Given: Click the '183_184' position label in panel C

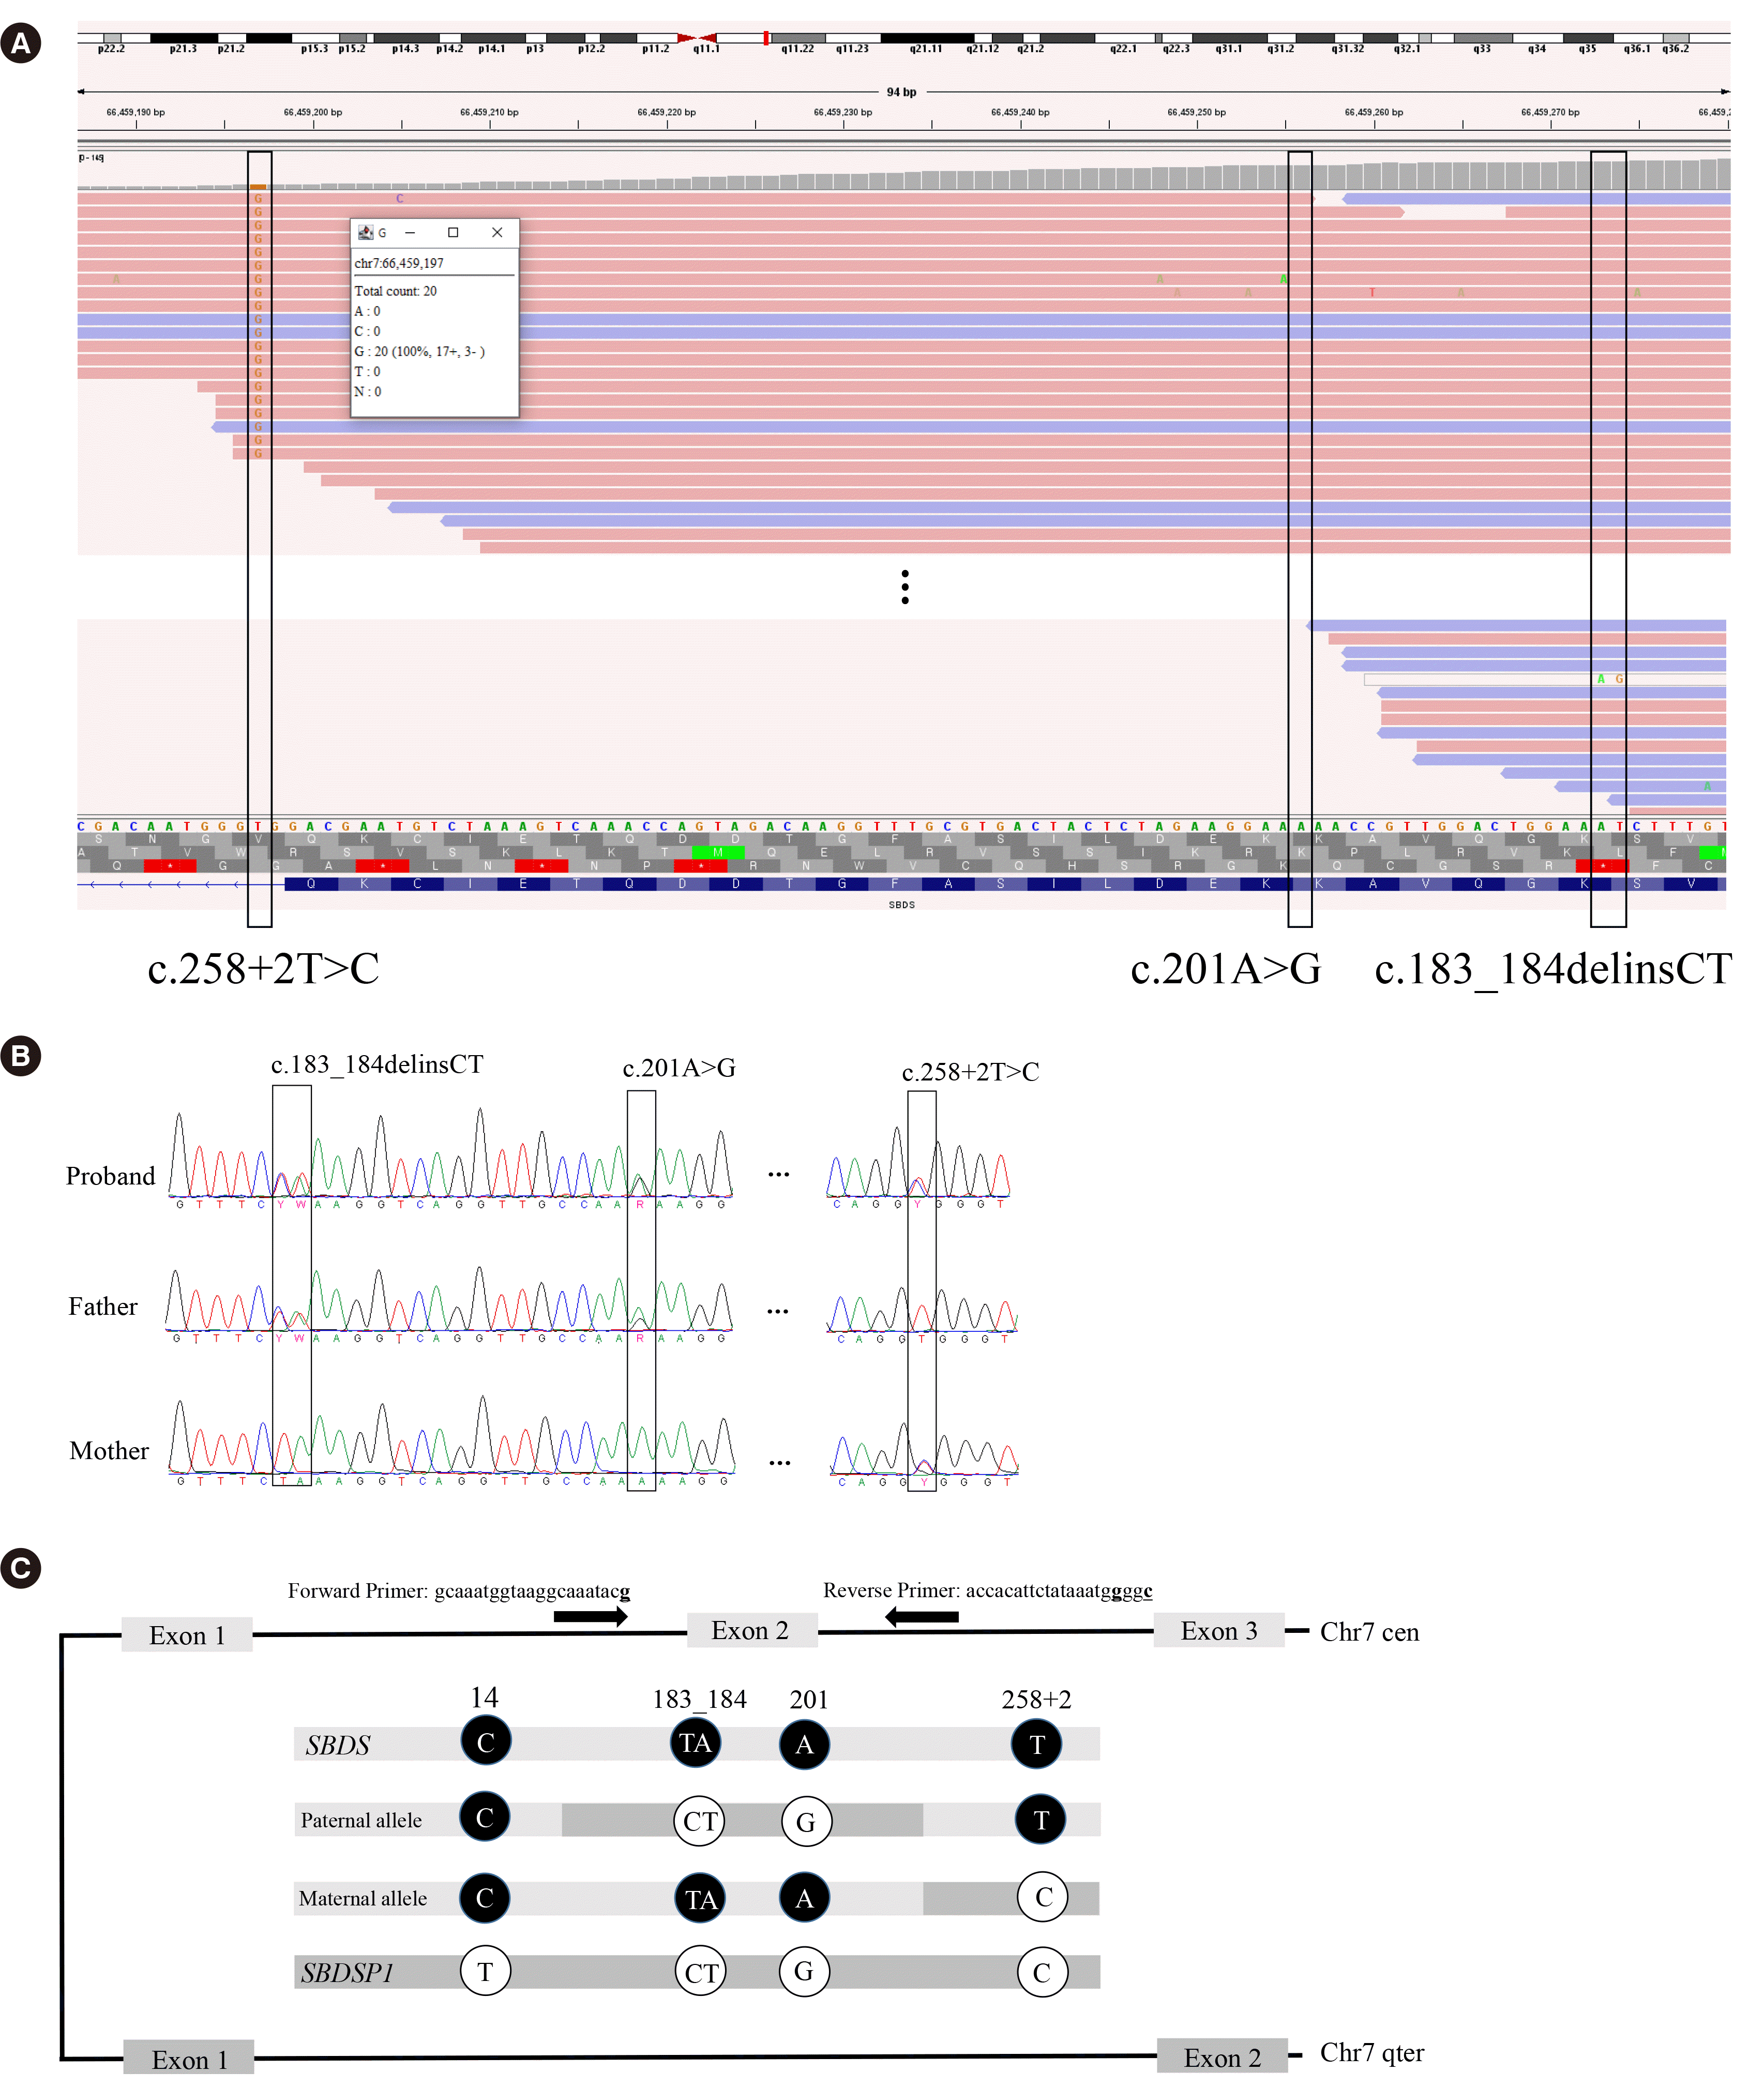Looking at the screenshot, I should point(699,1699).
